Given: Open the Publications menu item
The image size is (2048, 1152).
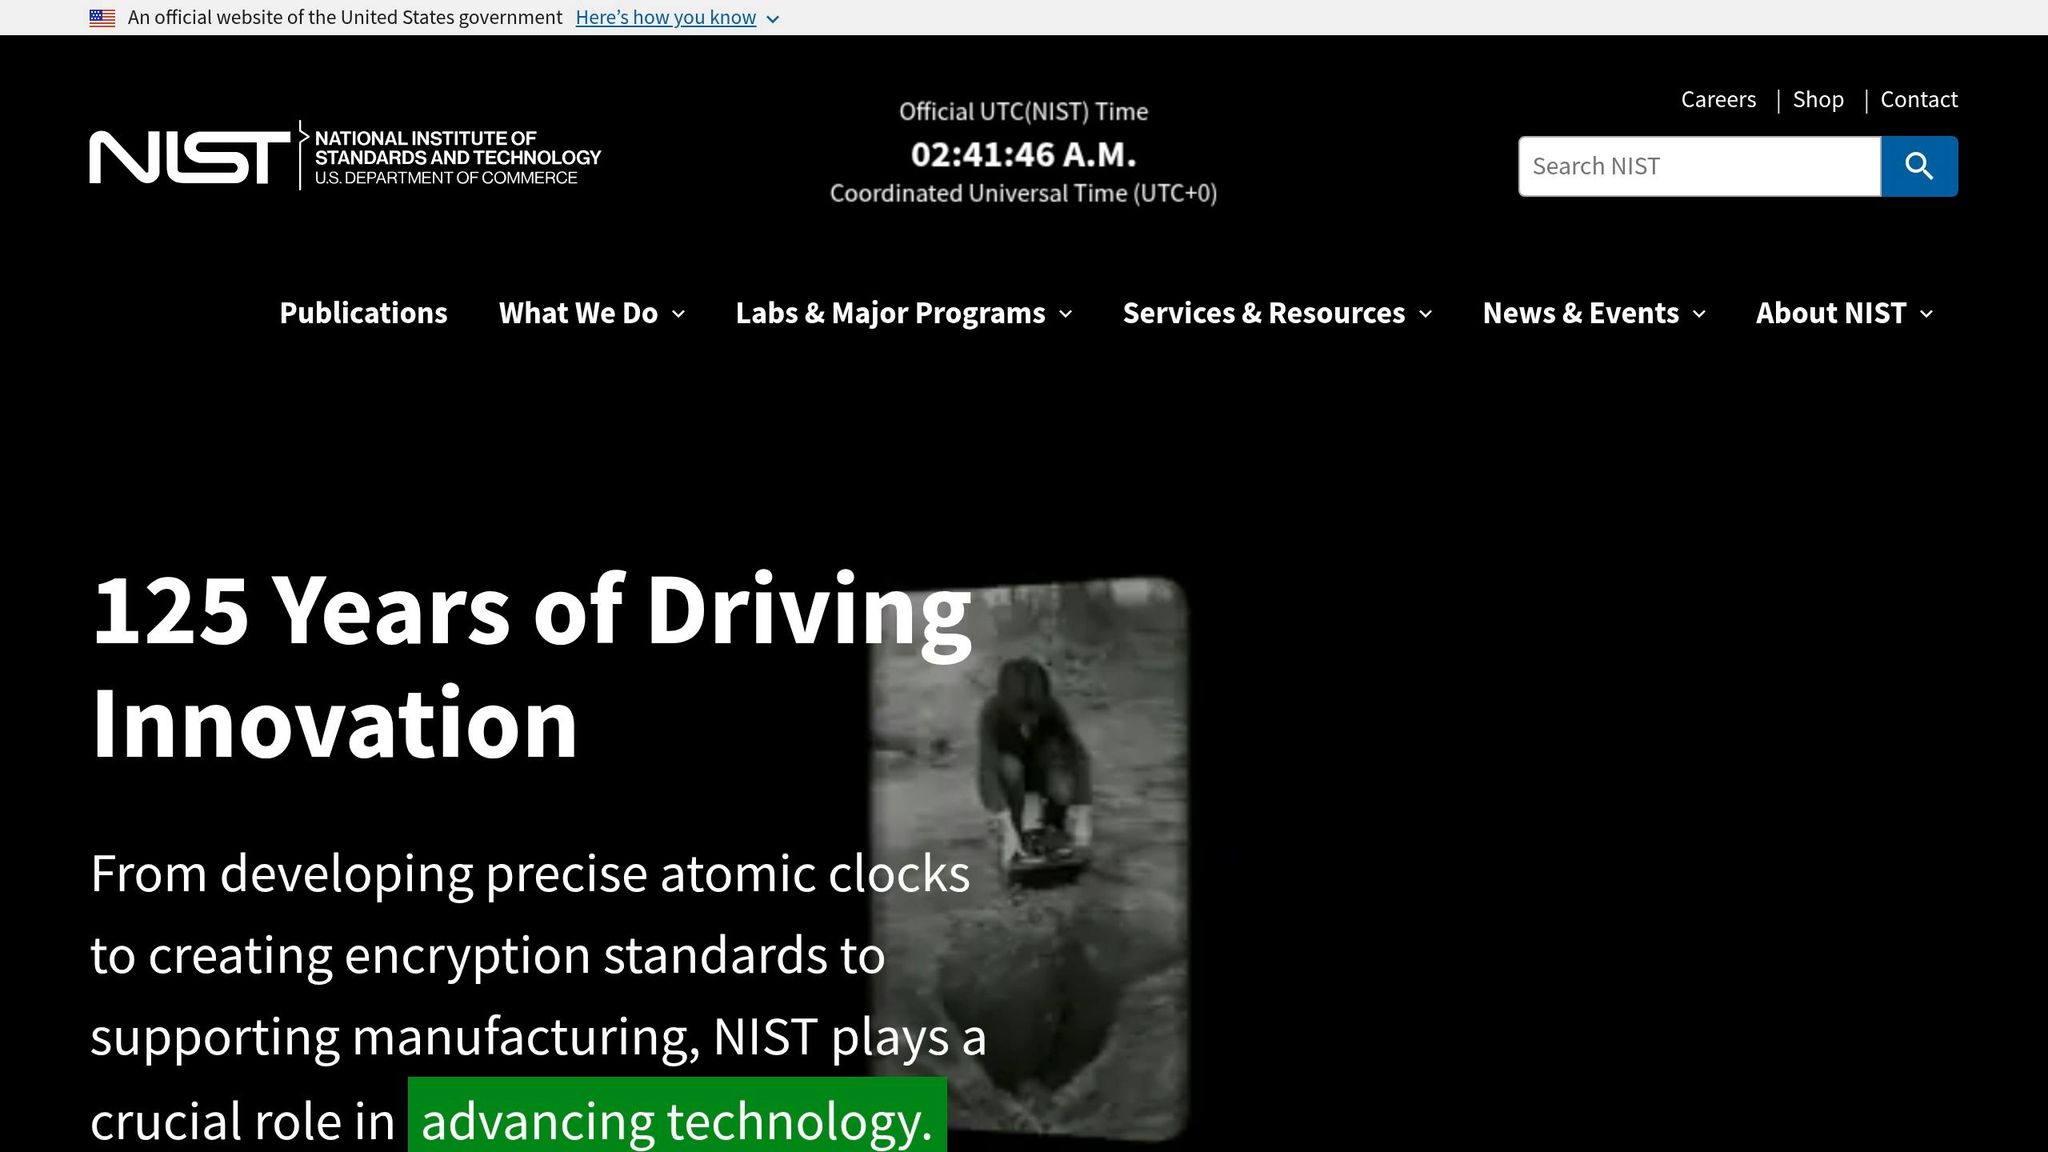Looking at the screenshot, I should pyautogui.click(x=363, y=313).
